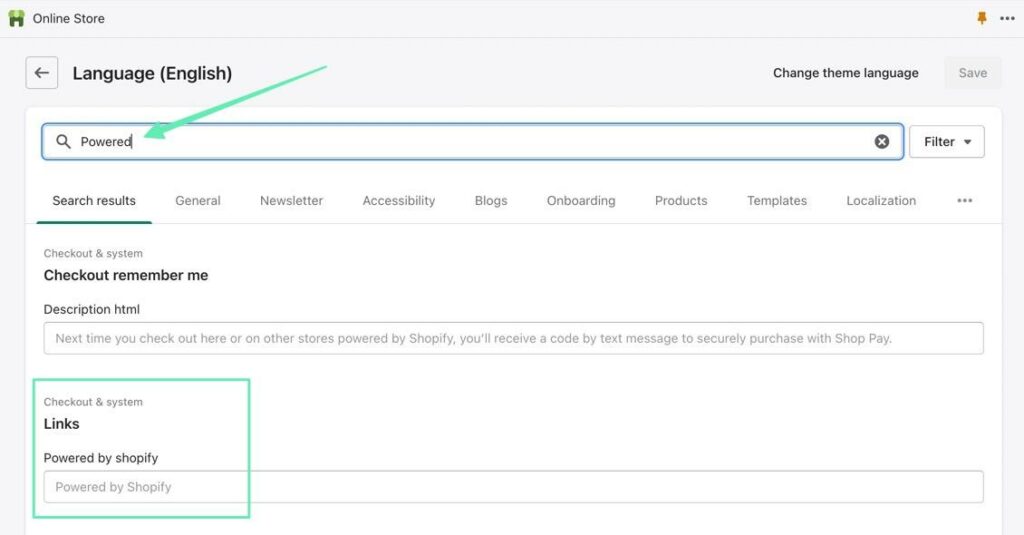The image size is (1024, 535).
Task: Go back using the arrow button
Action: pos(41,73)
